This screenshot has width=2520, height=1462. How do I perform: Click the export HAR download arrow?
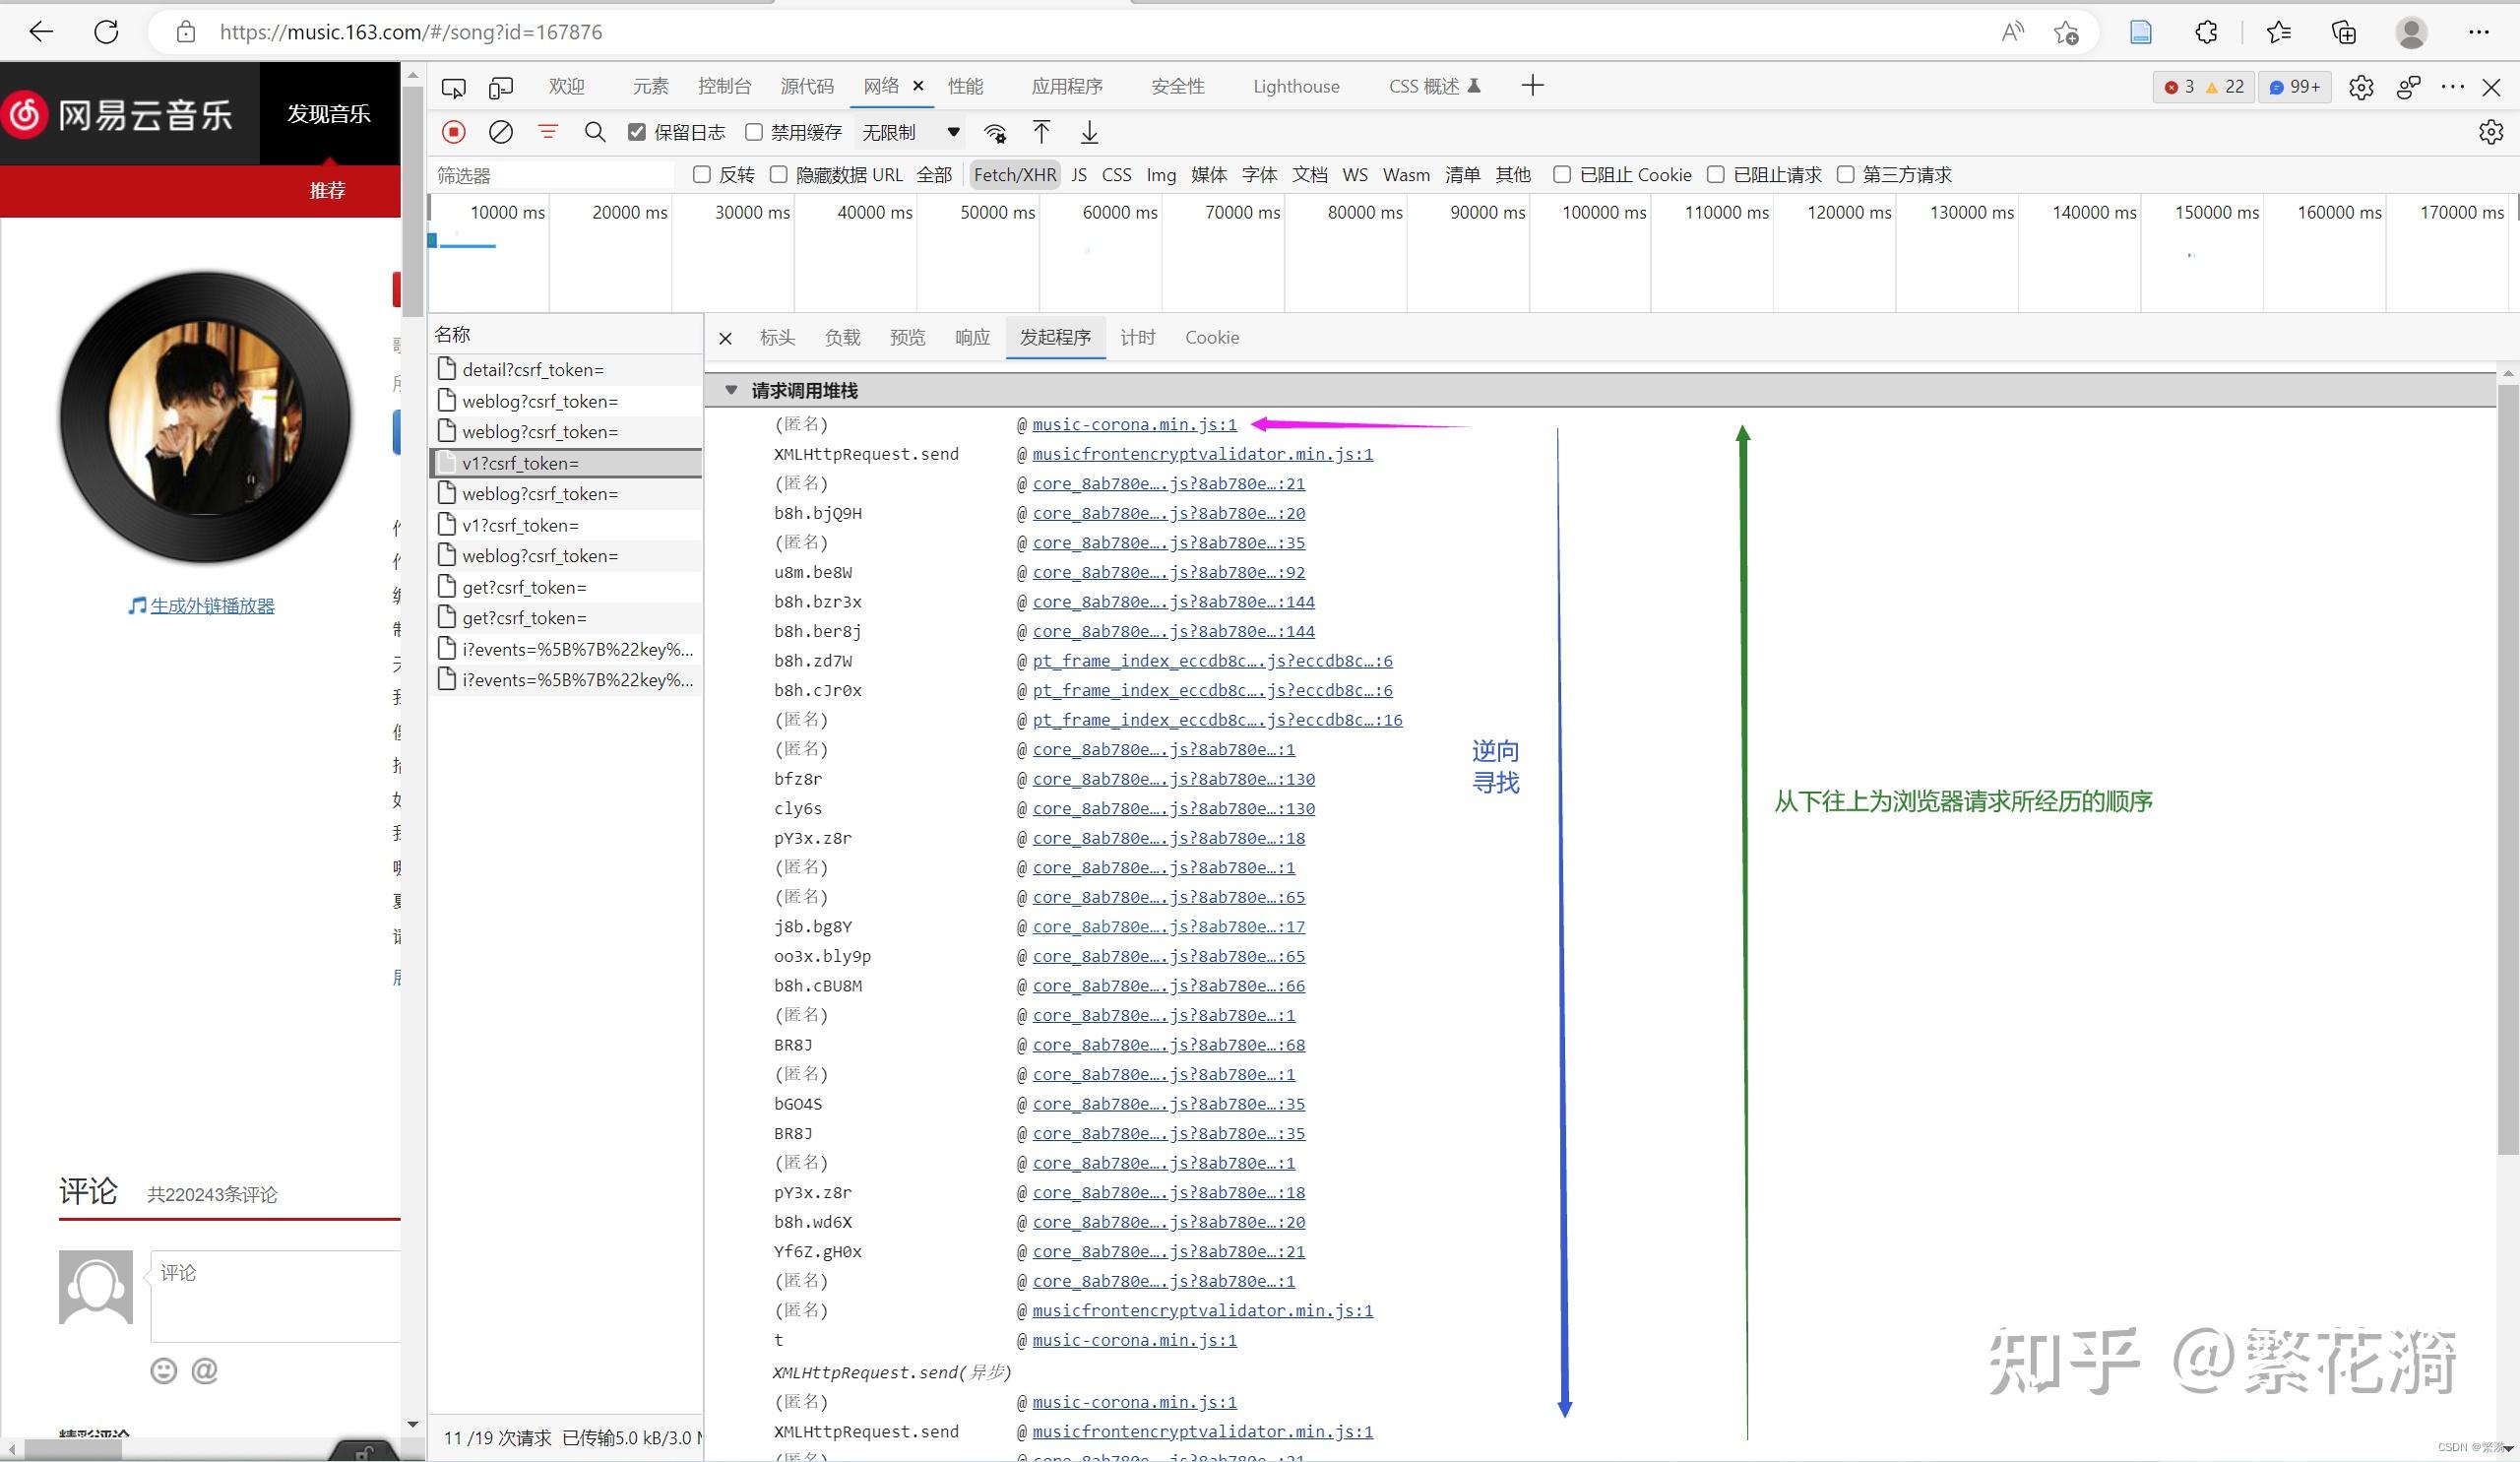1089,132
